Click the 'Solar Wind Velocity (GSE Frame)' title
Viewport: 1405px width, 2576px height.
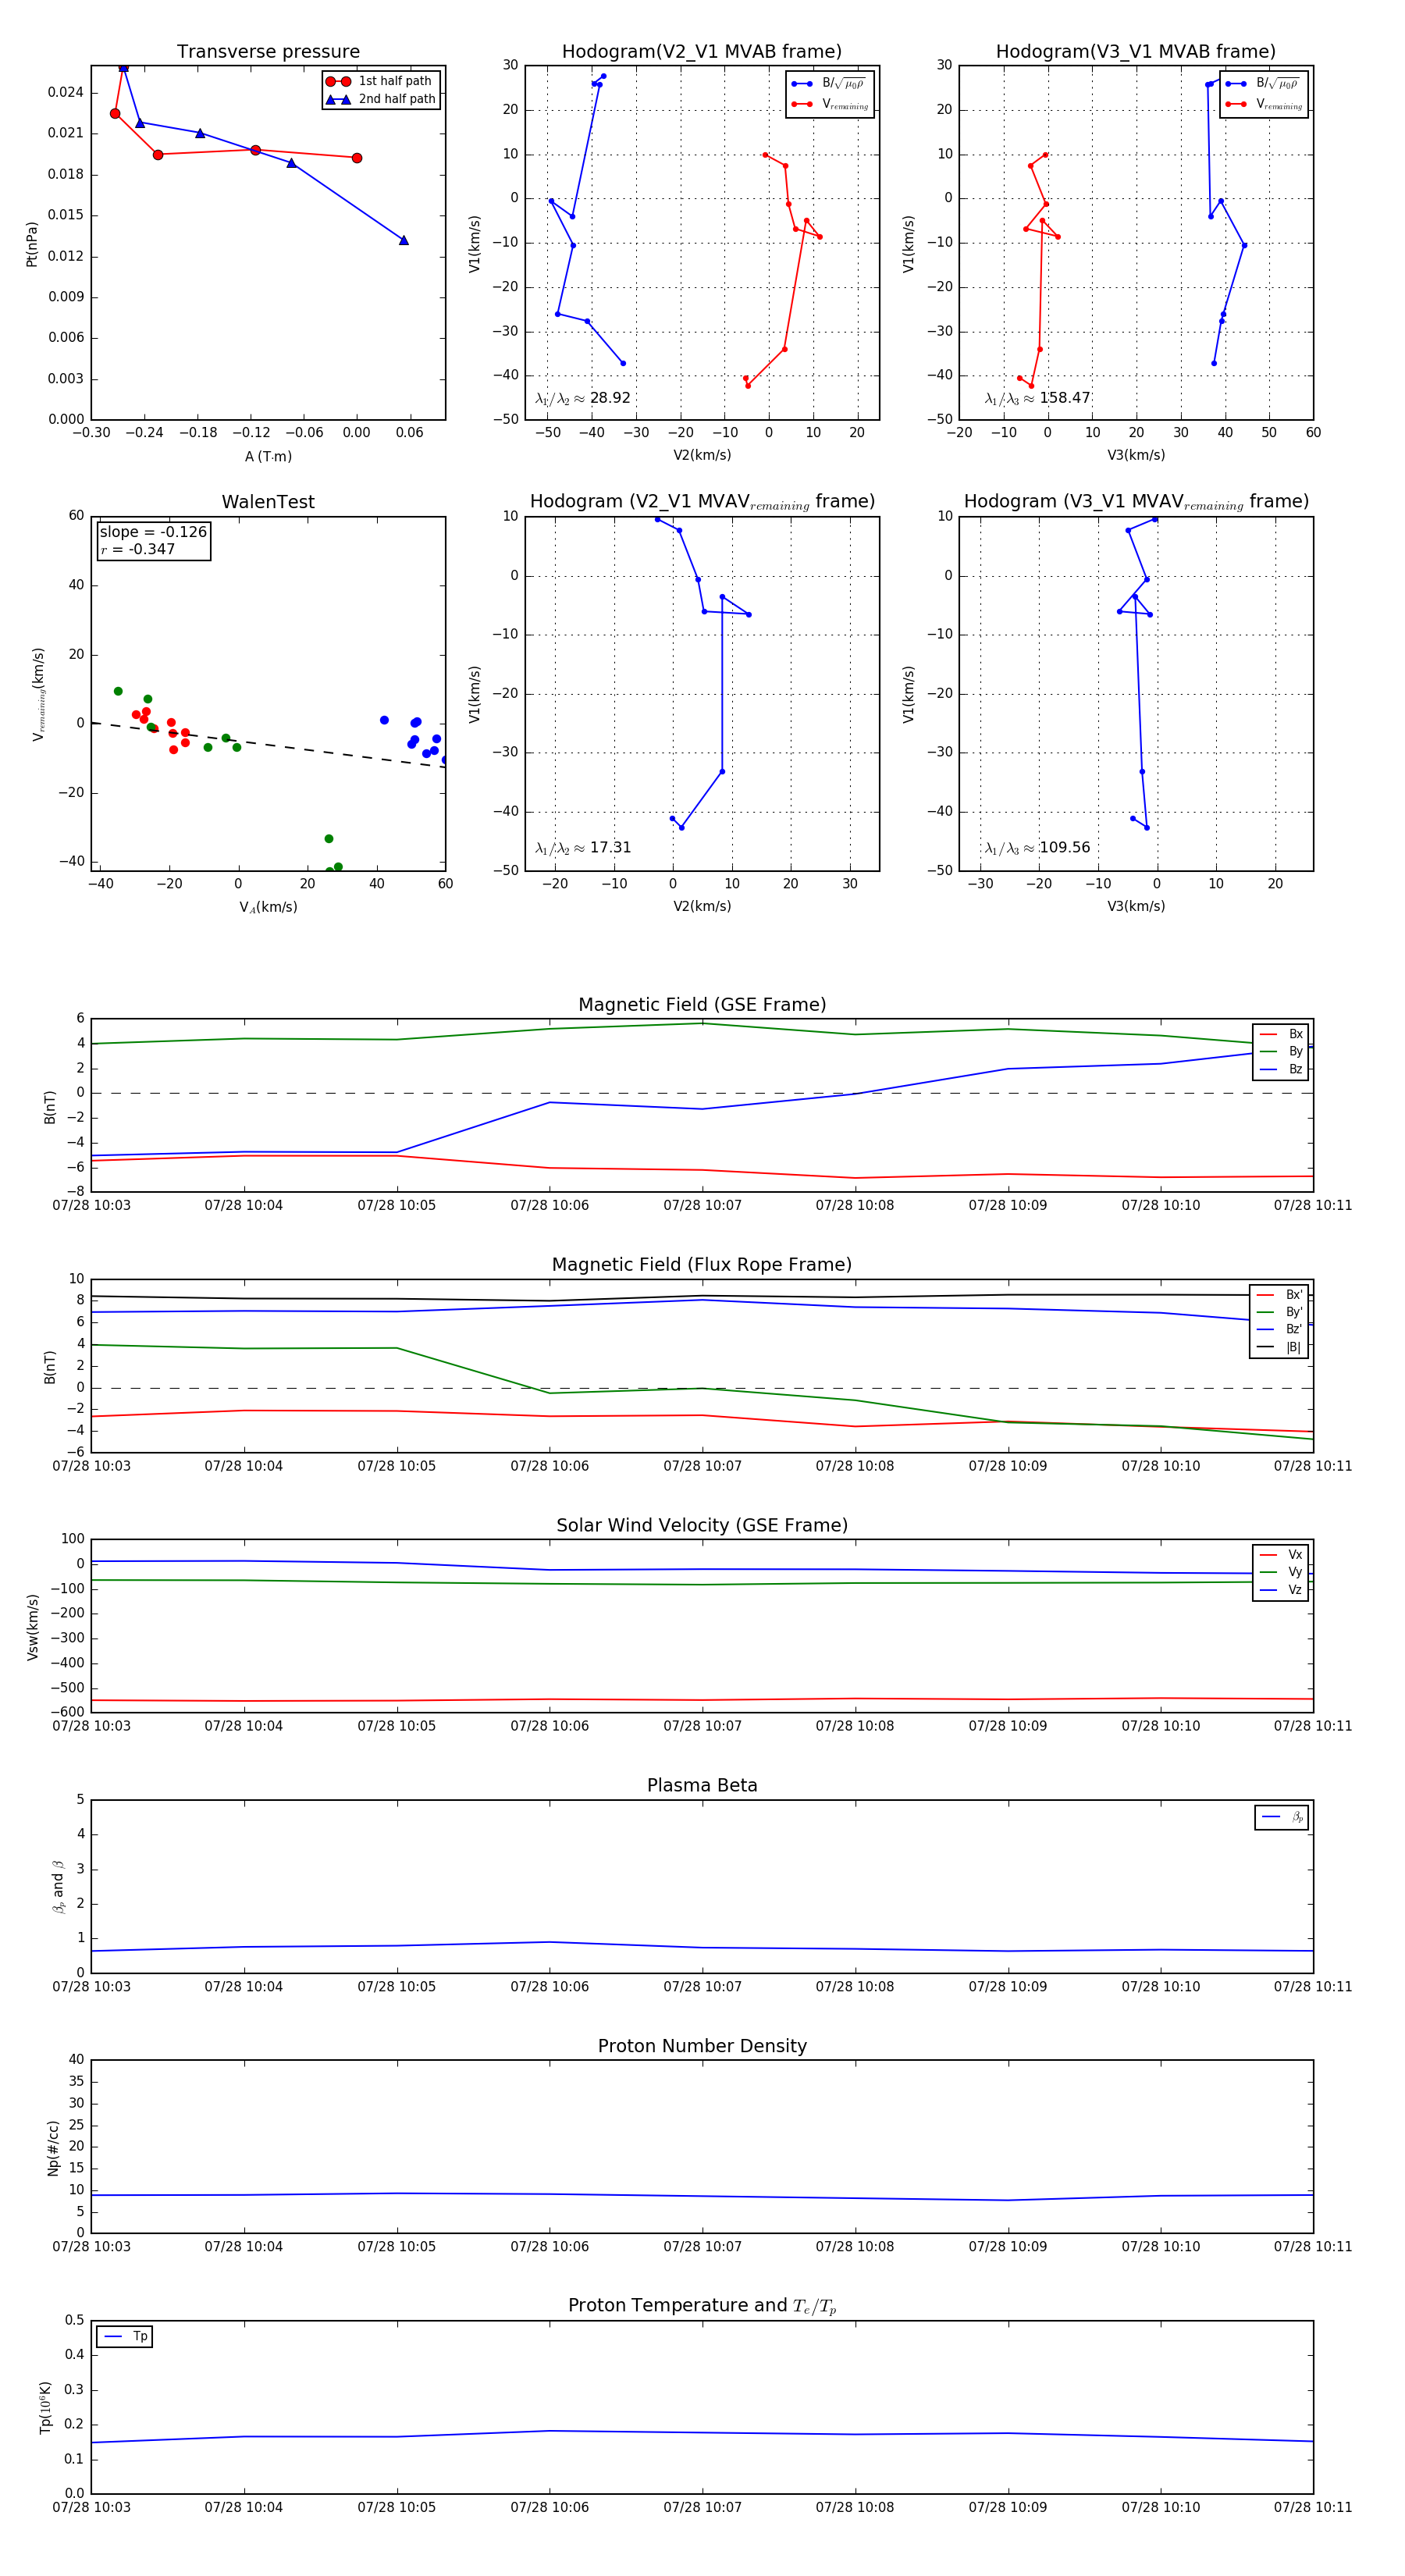(x=702, y=1525)
